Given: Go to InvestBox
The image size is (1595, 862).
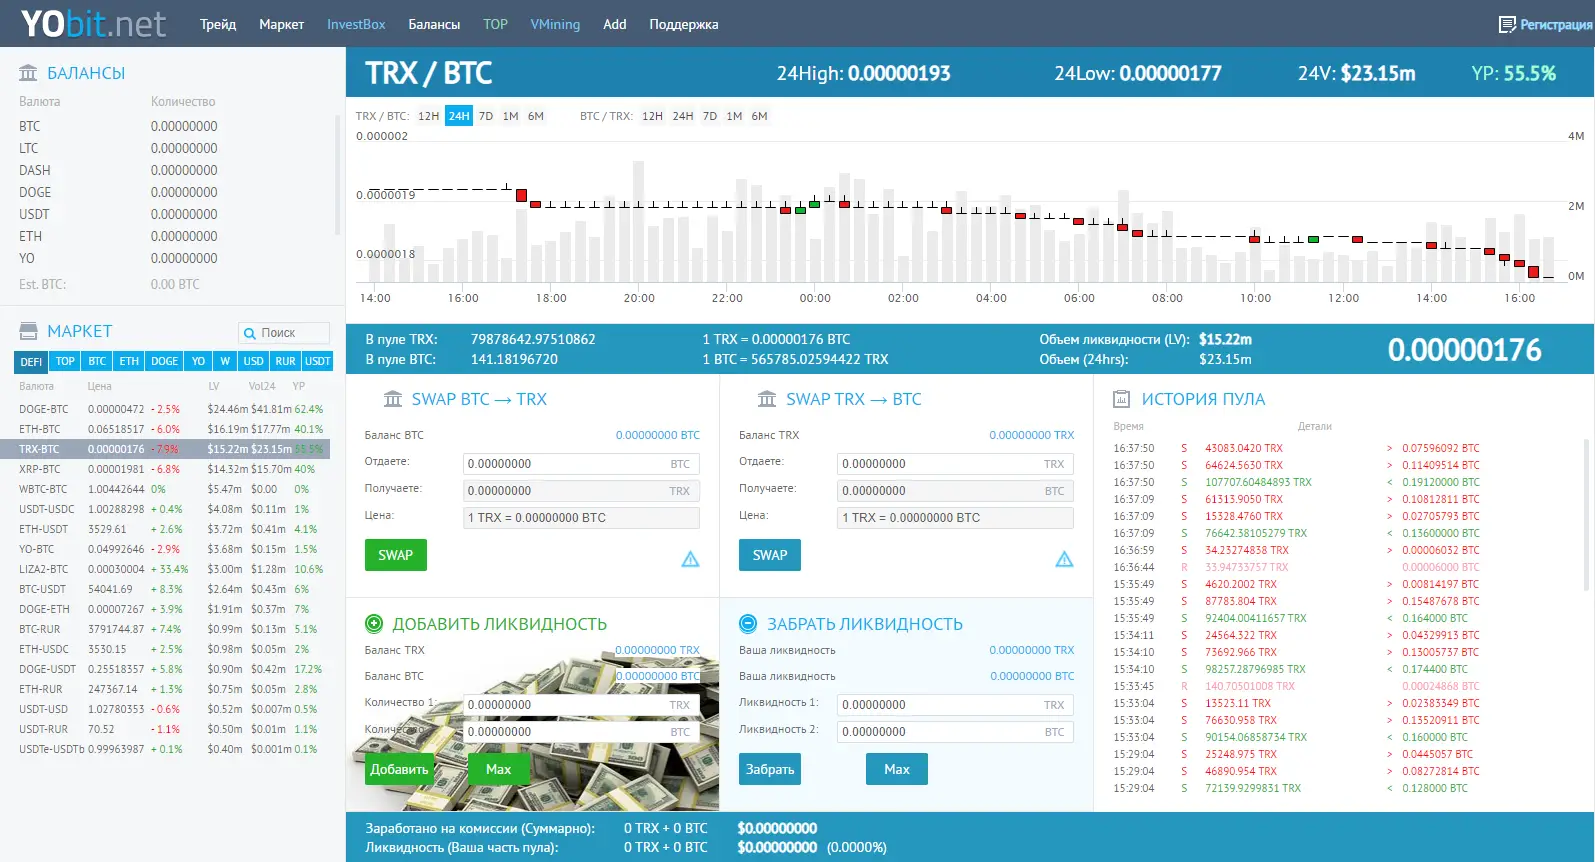Looking at the screenshot, I should [356, 24].
